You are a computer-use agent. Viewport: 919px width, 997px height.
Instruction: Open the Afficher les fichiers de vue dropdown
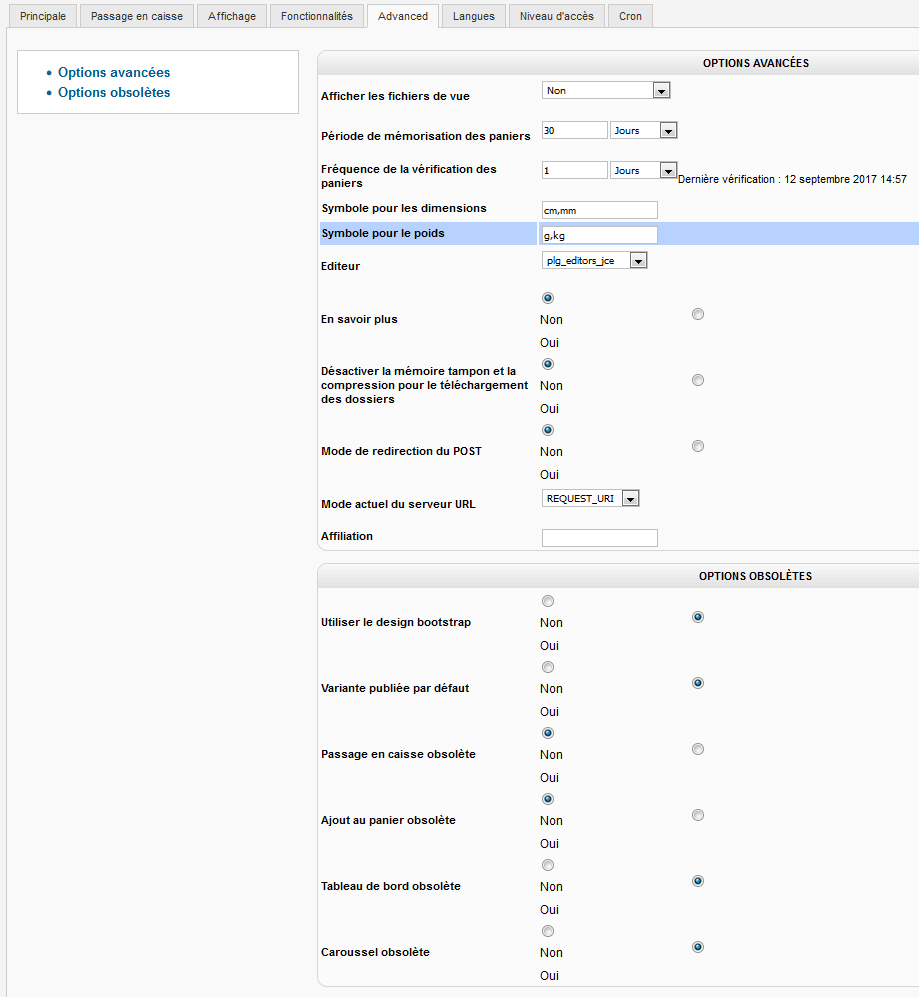click(x=605, y=91)
